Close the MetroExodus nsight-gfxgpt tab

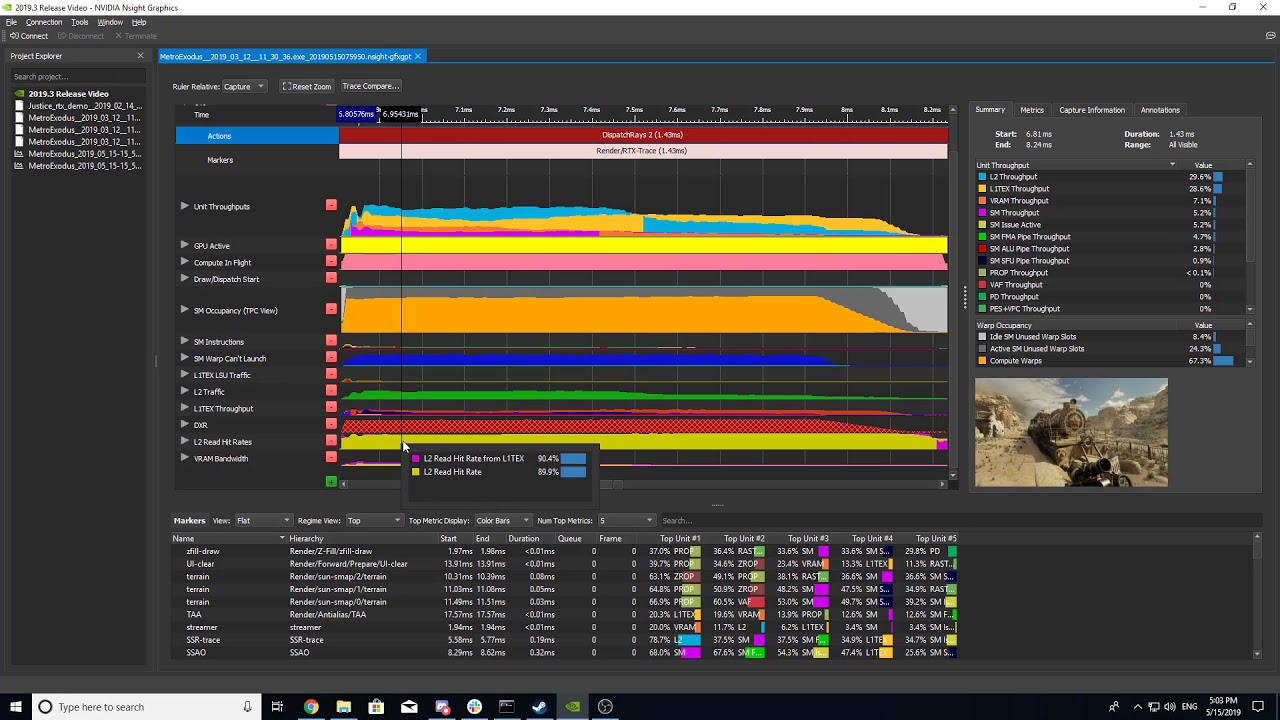(418, 56)
